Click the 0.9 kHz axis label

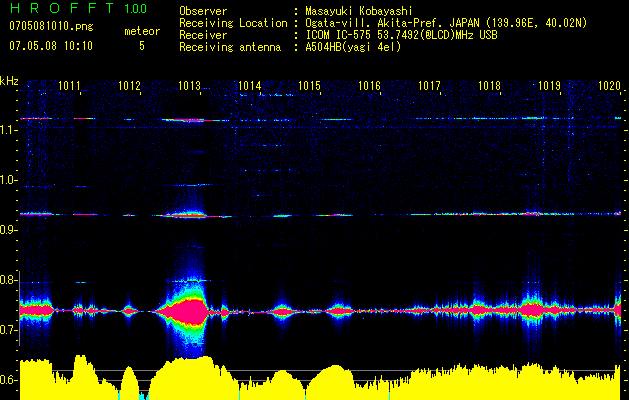8,230
